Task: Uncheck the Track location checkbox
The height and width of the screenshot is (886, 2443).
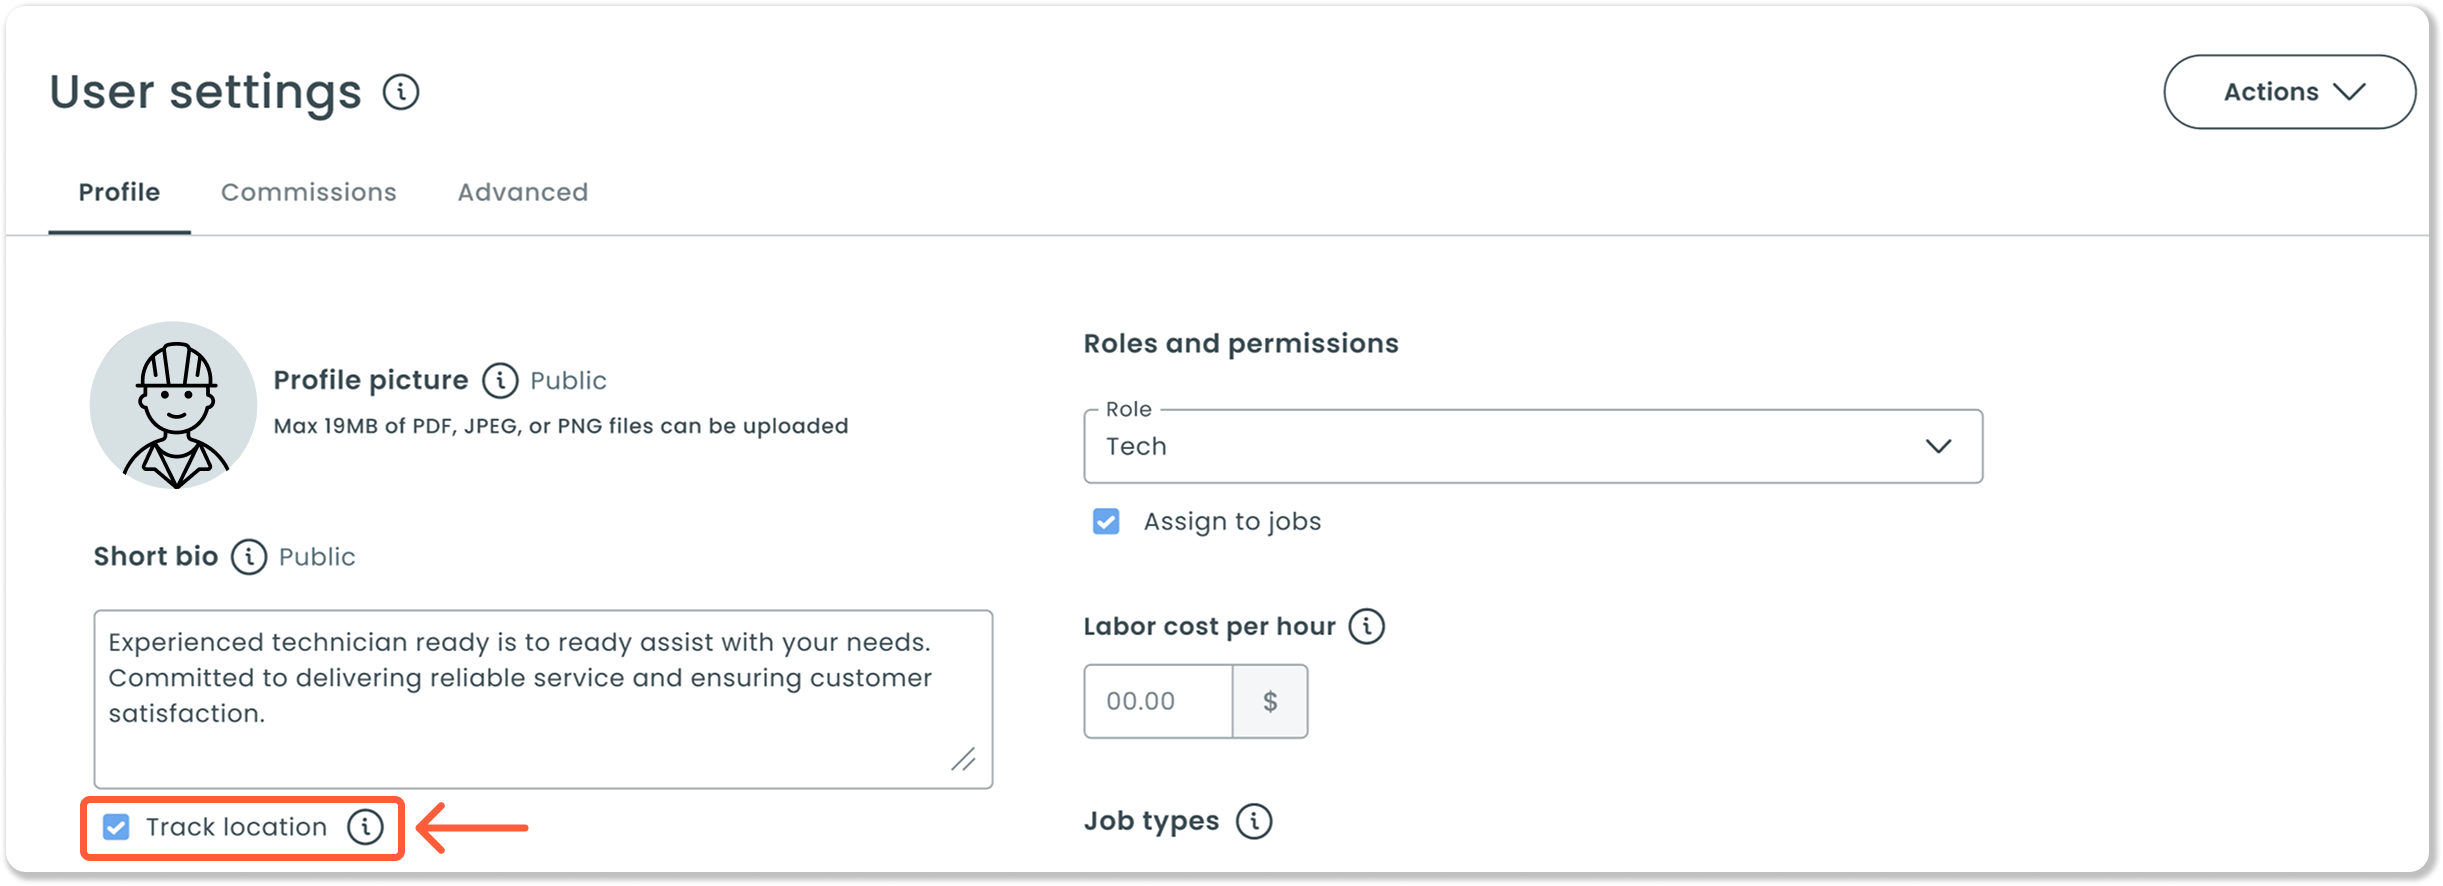Action: (116, 827)
